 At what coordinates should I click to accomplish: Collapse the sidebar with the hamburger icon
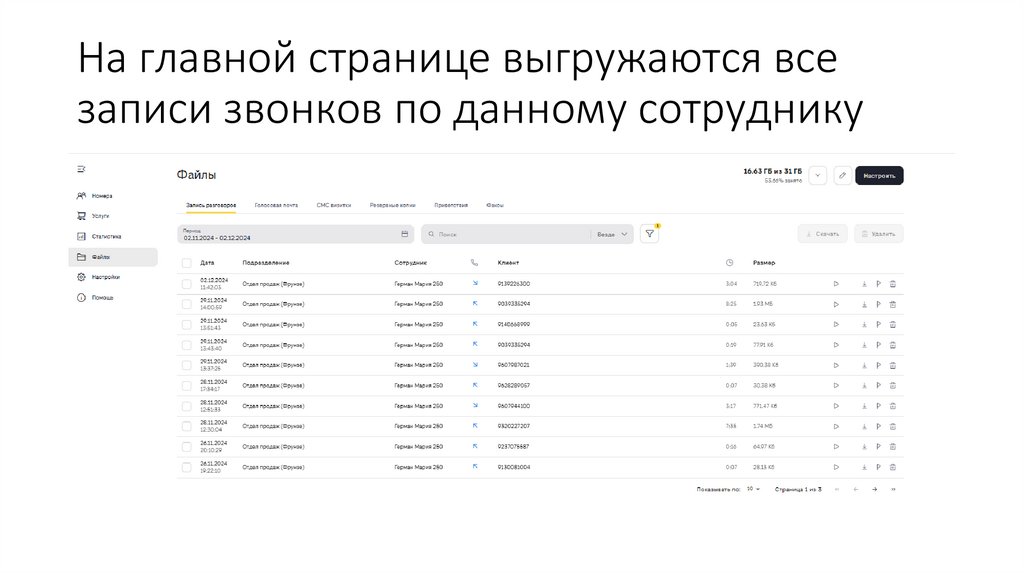click(x=81, y=169)
